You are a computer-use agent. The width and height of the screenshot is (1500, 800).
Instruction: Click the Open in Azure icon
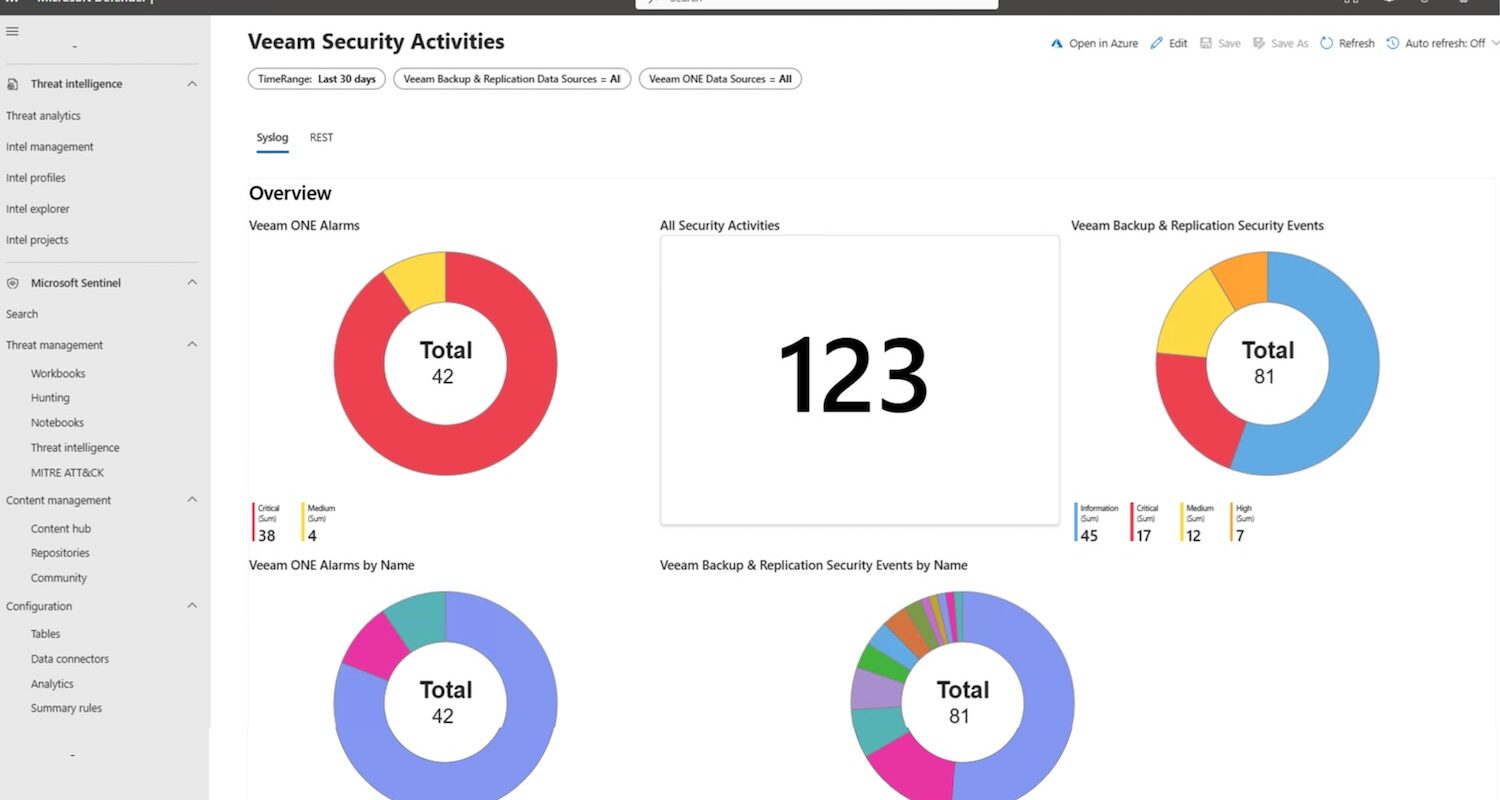(1057, 44)
